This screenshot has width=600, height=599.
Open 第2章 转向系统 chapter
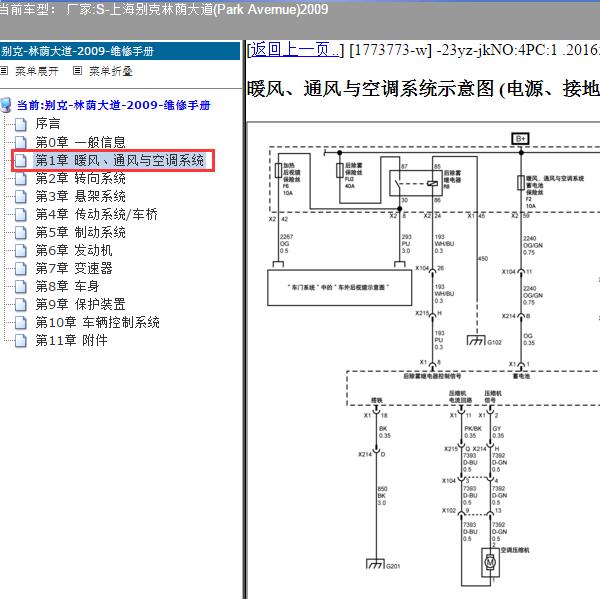click(80, 178)
